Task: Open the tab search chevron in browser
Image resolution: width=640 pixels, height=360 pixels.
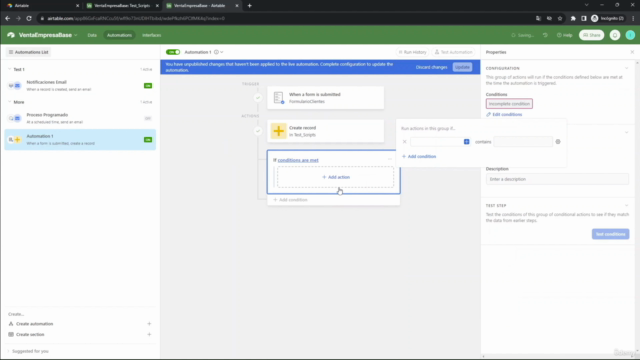Action: click(587, 5)
